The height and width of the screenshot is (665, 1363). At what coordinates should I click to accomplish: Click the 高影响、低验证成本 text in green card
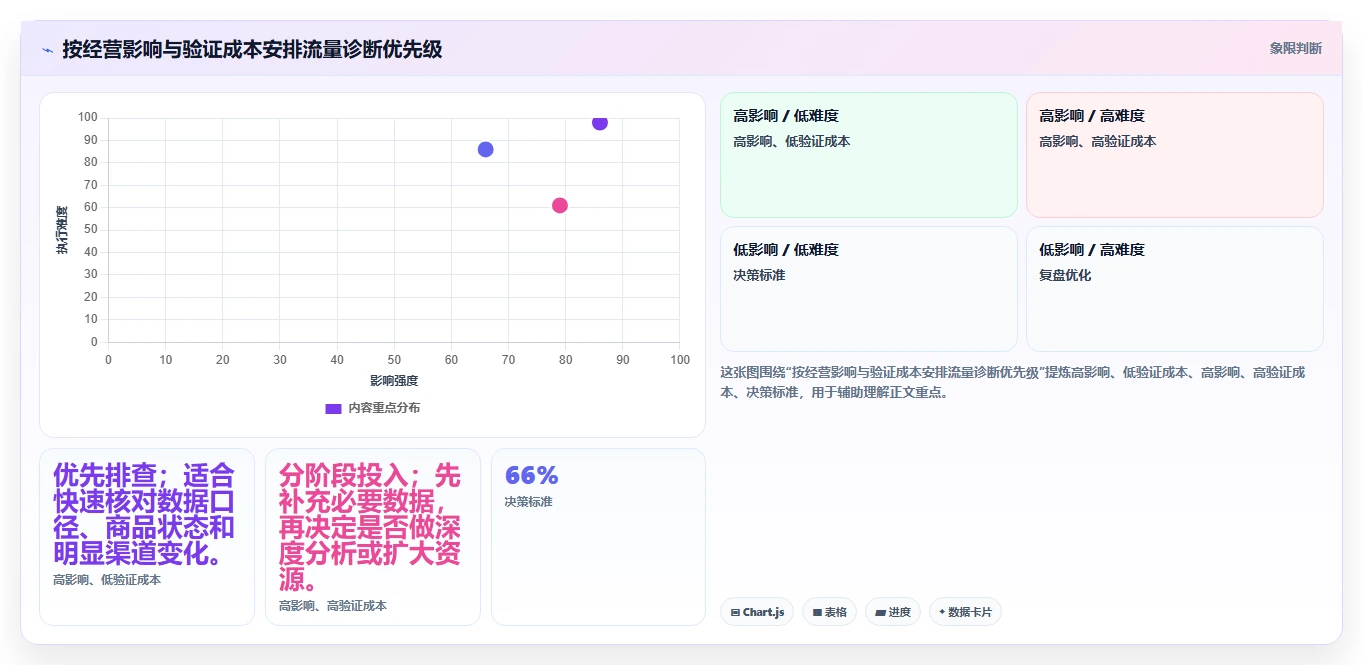(x=792, y=142)
